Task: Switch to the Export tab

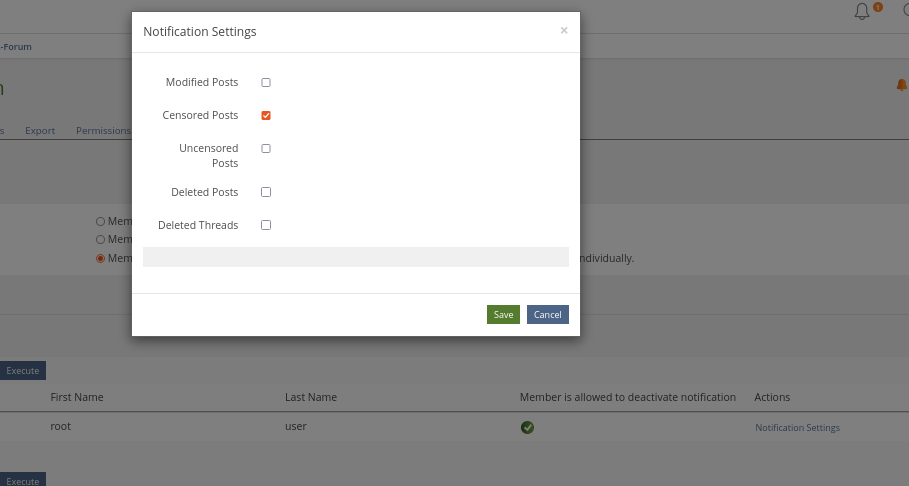Action: coord(40,130)
